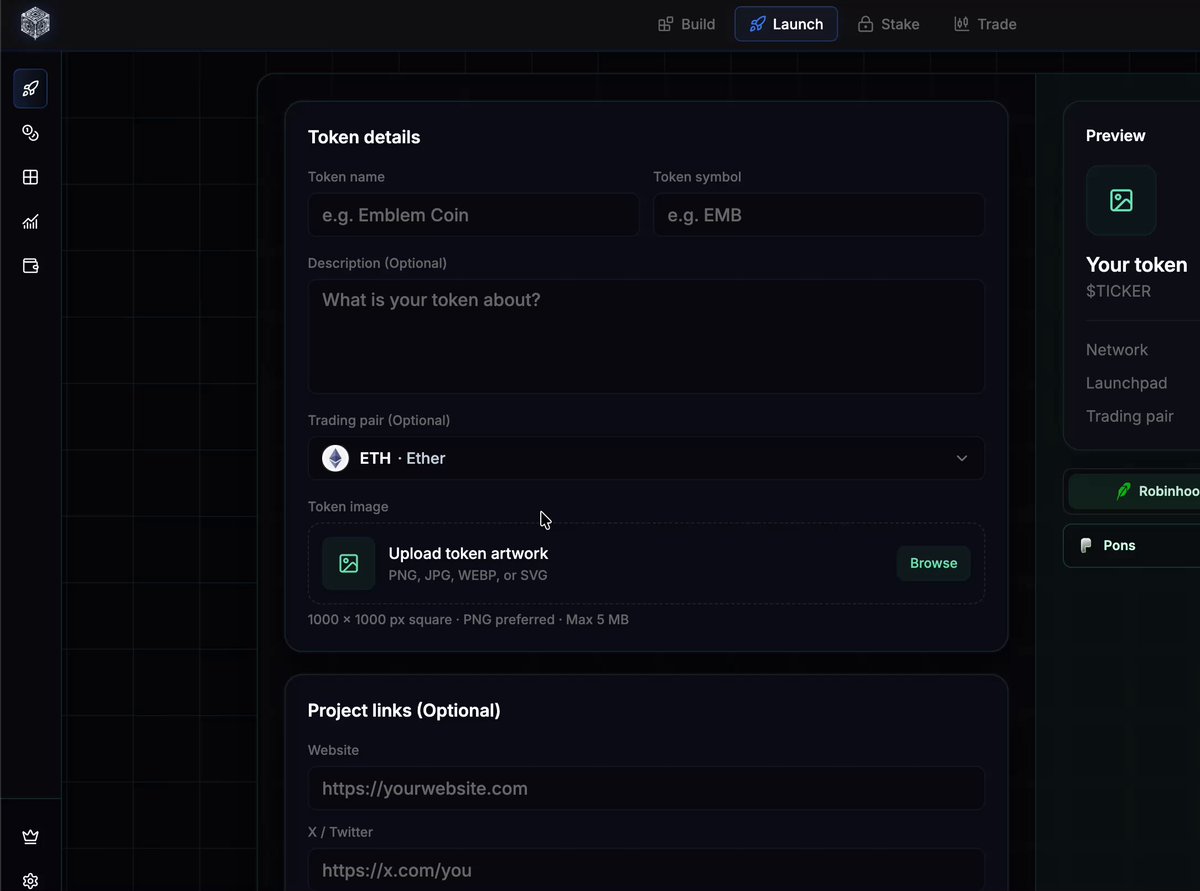The width and height of the screenshot is (1200, 891).
Task: Open settings via the sidebar gear icon
Action: tap(30, 880)
